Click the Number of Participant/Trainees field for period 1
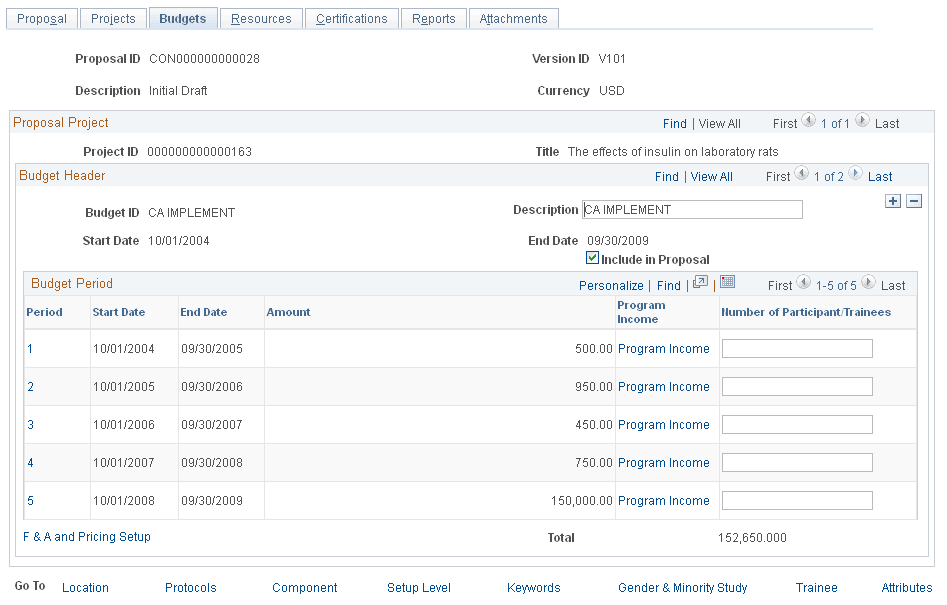 (796, 348)
